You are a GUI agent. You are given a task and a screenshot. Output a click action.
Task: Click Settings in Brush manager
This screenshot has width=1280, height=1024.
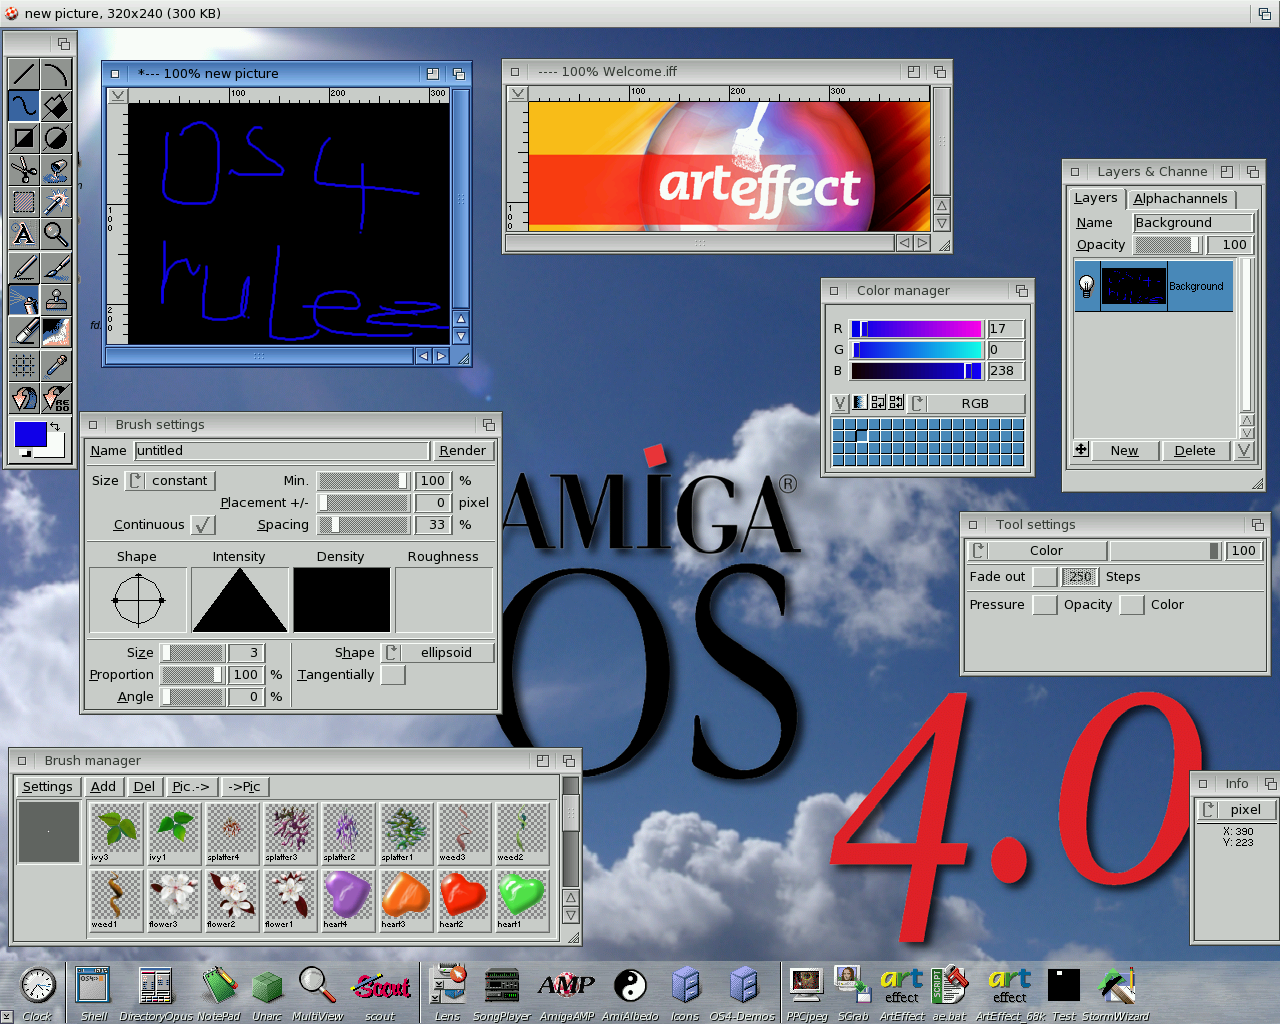(x=47, y=787)
